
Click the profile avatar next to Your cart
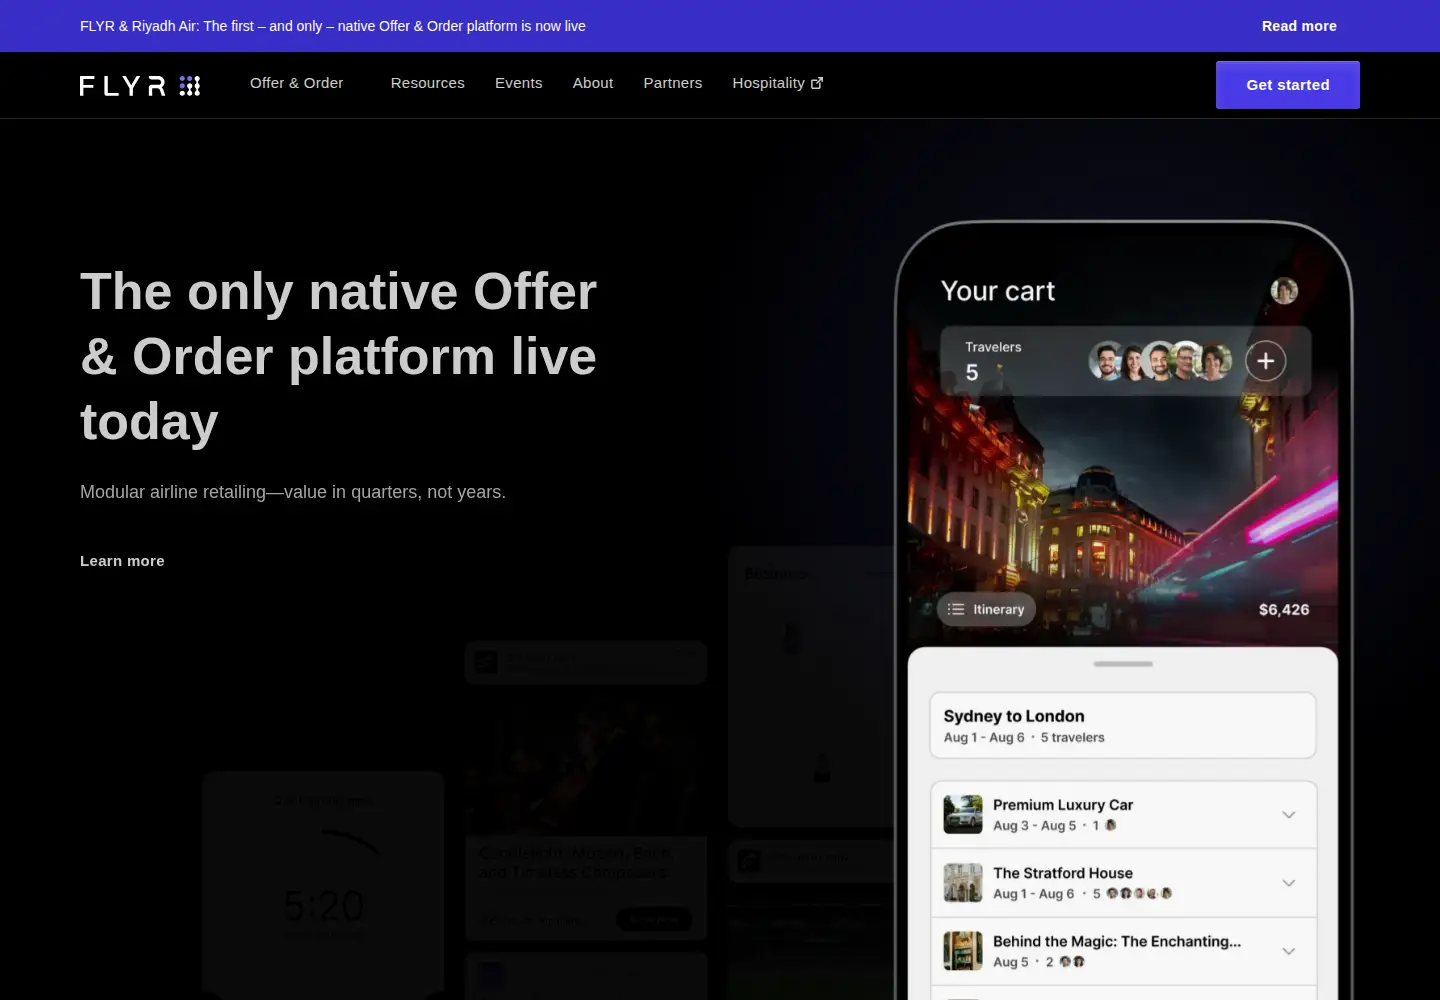tap(1284, 291)
